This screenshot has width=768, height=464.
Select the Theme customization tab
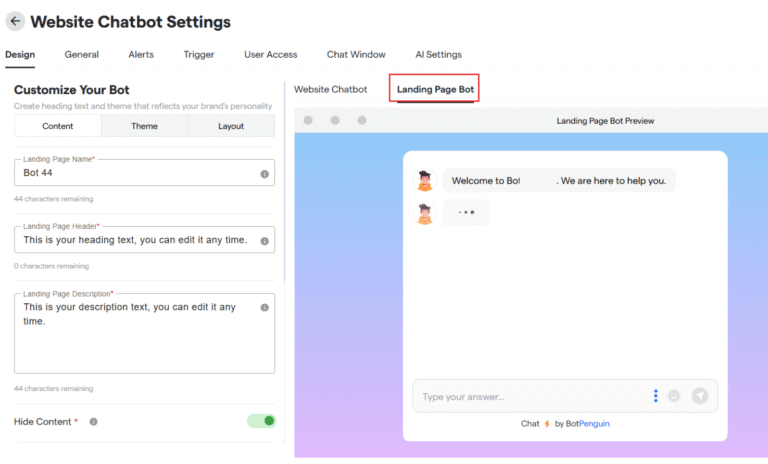[144, 126]
